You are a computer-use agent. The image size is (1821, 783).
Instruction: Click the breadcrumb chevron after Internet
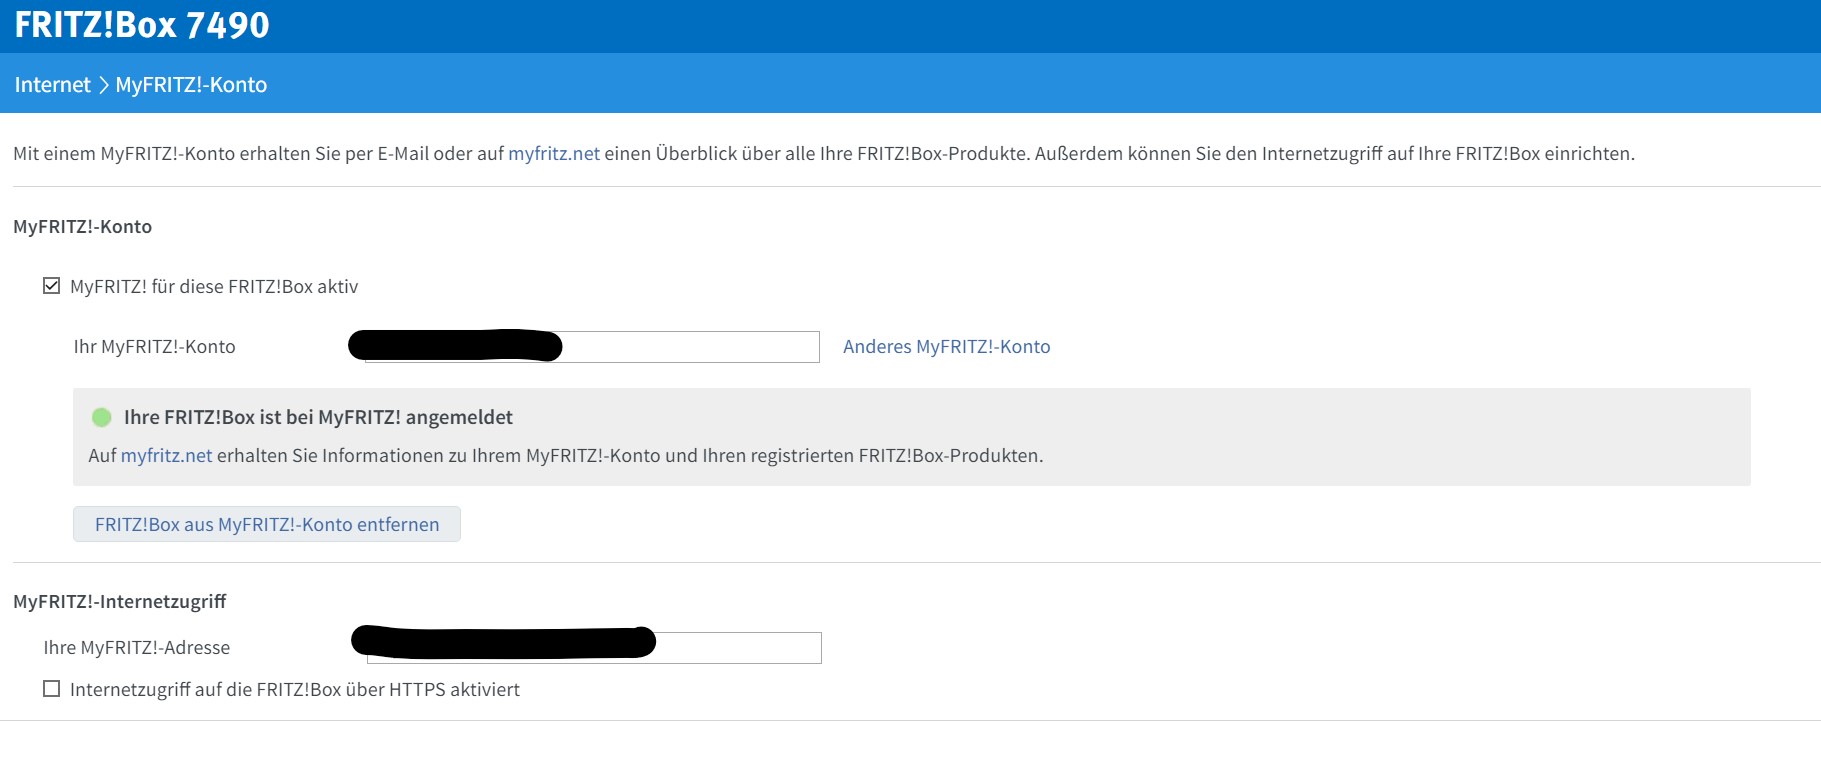click(x=103, y=85)
